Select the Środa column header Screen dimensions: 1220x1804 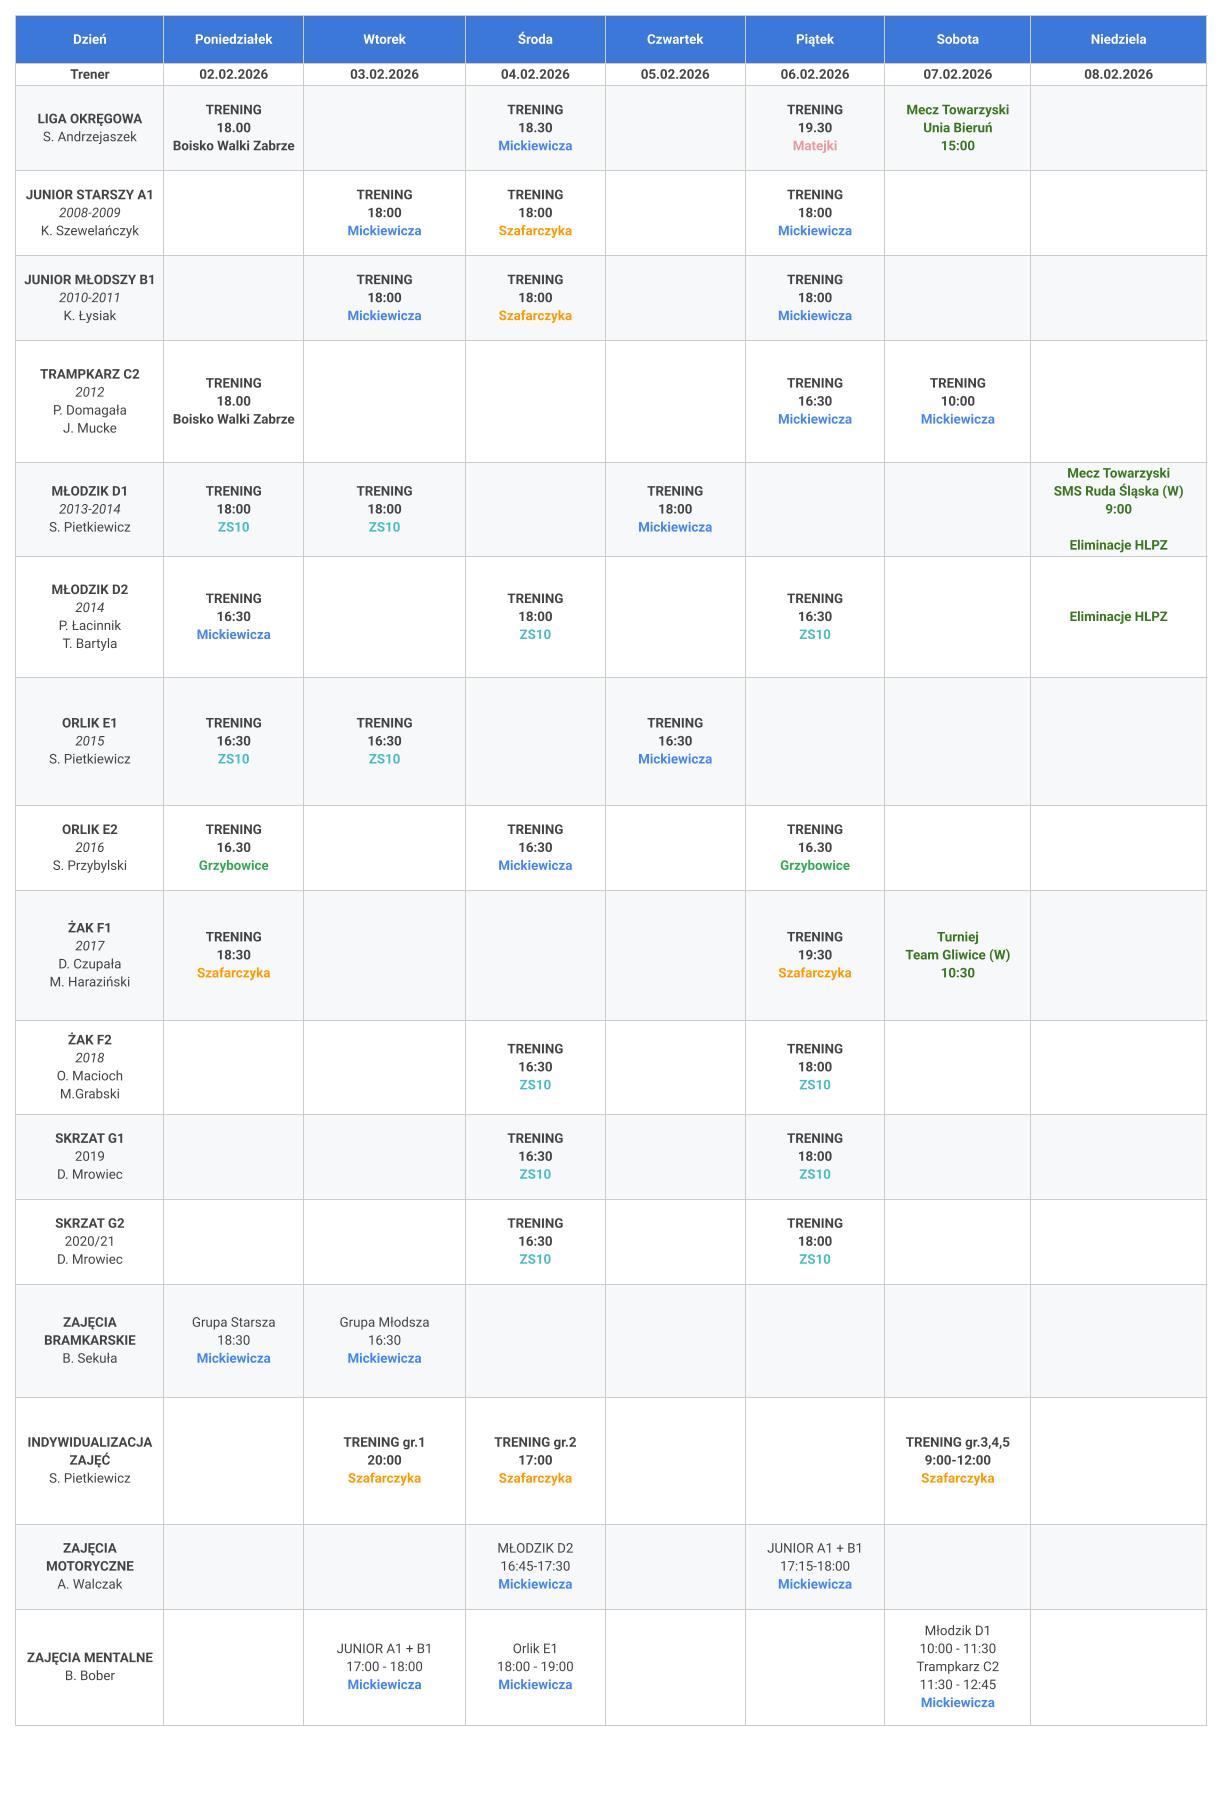(x=535, y=39)
